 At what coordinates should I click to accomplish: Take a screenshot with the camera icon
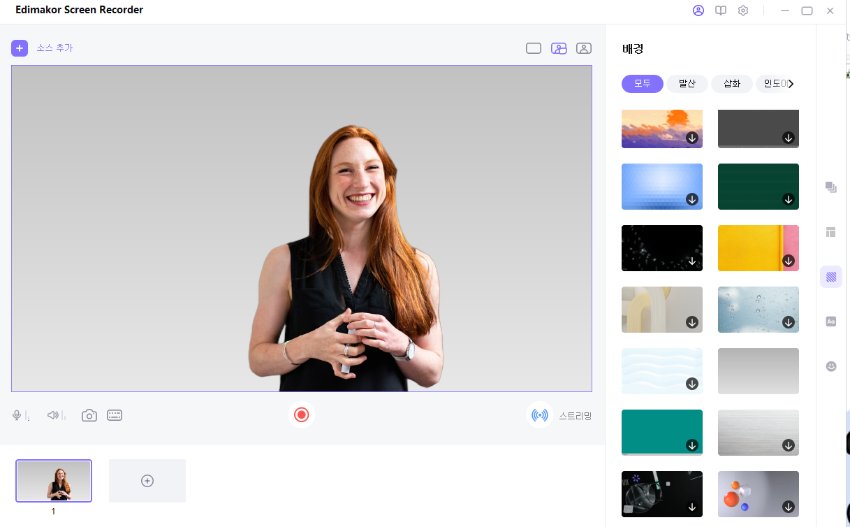[89, 415]
